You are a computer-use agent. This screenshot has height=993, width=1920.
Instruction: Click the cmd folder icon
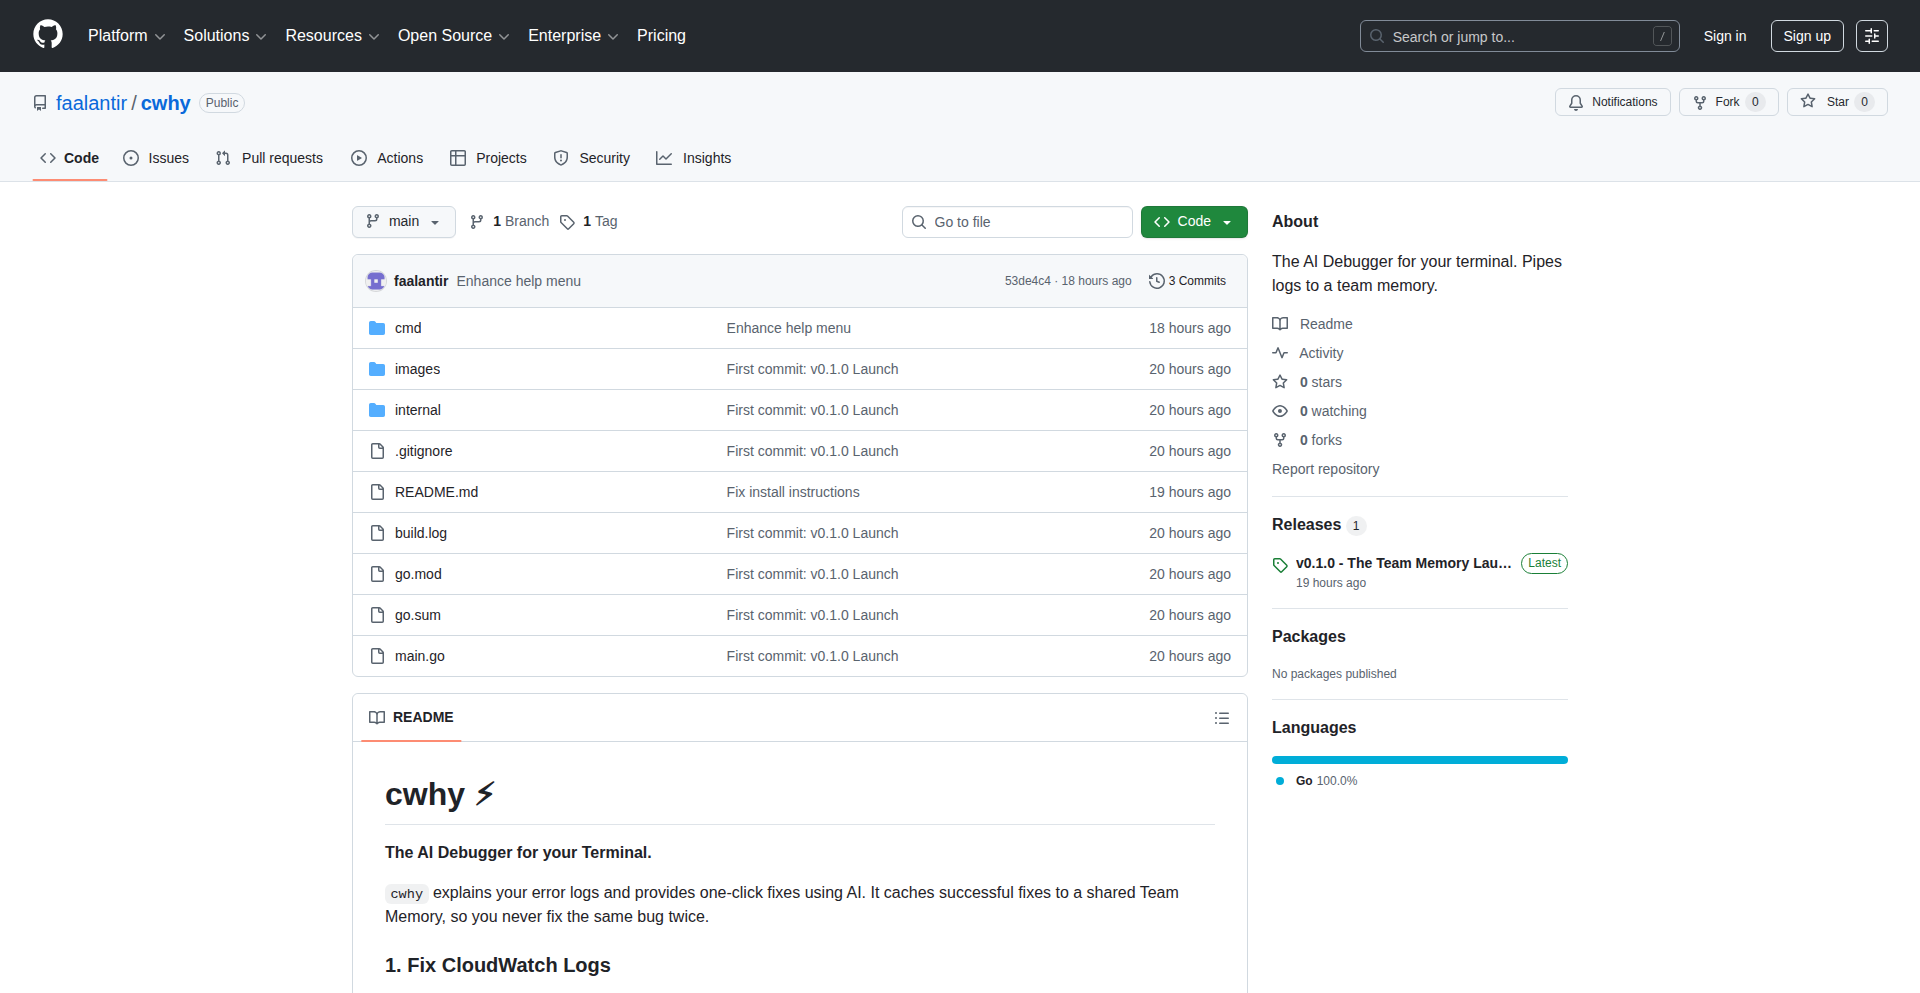pyautogui.click(x=377, y=328)
